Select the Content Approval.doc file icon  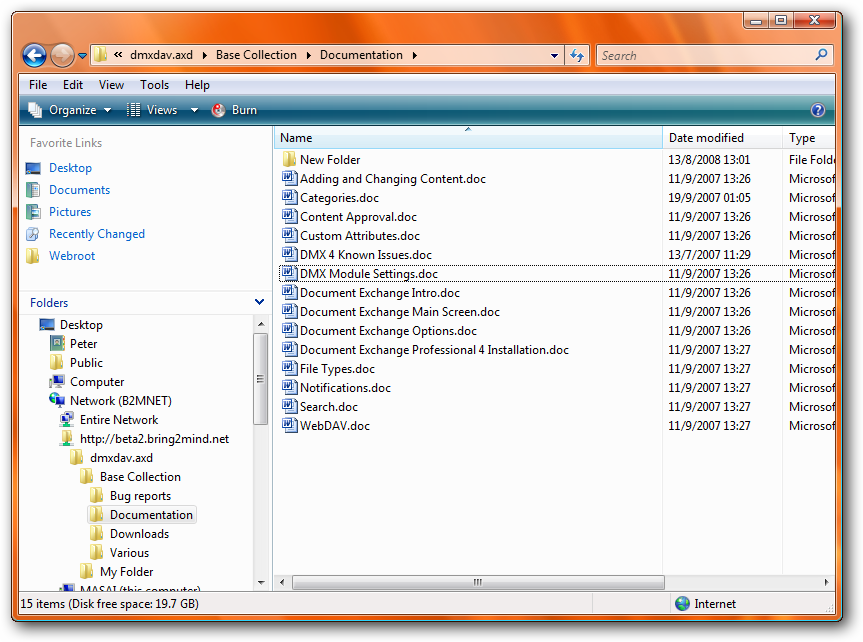(290, 216)
